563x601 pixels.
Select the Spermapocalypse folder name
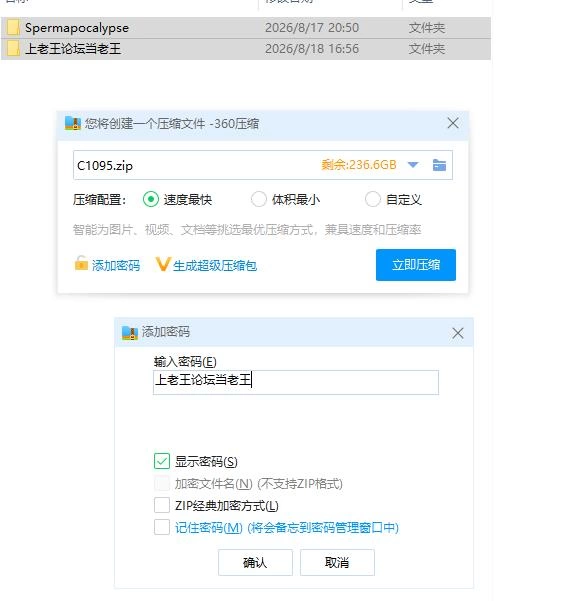point(77,28)
